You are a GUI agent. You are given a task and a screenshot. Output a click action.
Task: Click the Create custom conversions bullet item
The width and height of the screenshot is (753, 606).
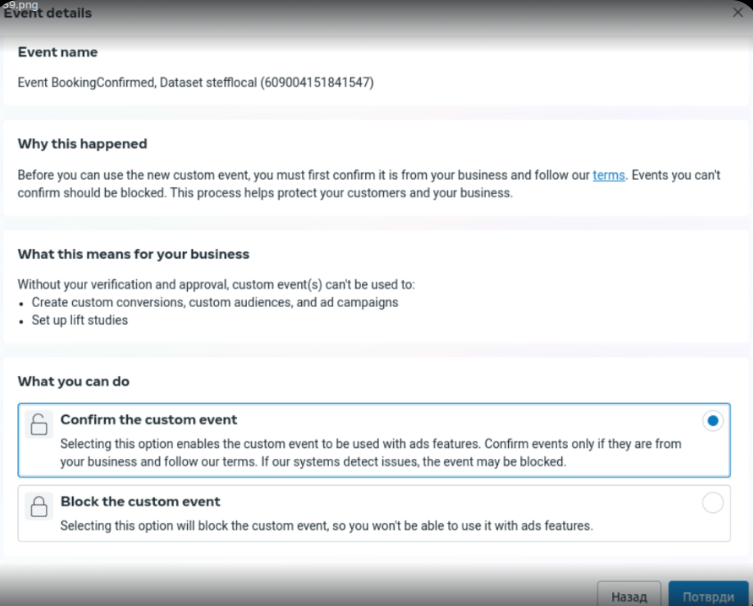tap(214, 302)
